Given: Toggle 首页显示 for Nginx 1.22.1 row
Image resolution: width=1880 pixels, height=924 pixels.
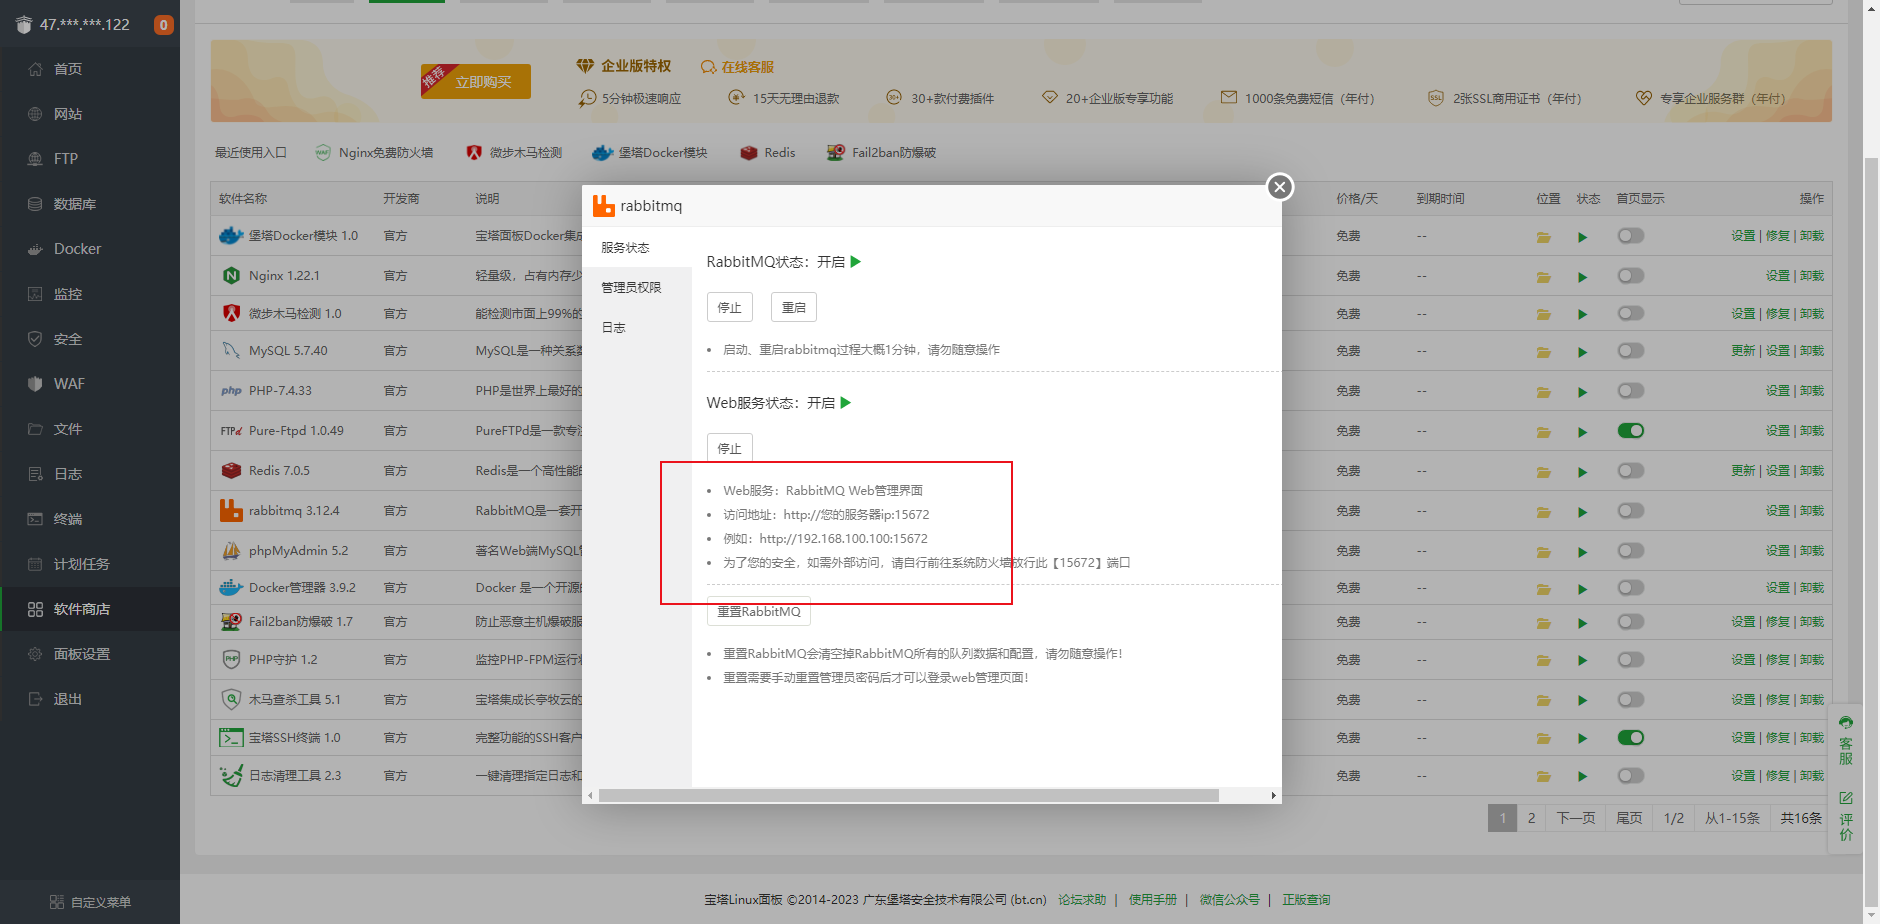Looking at the screenshot, I should click(x=1631, y=275).
